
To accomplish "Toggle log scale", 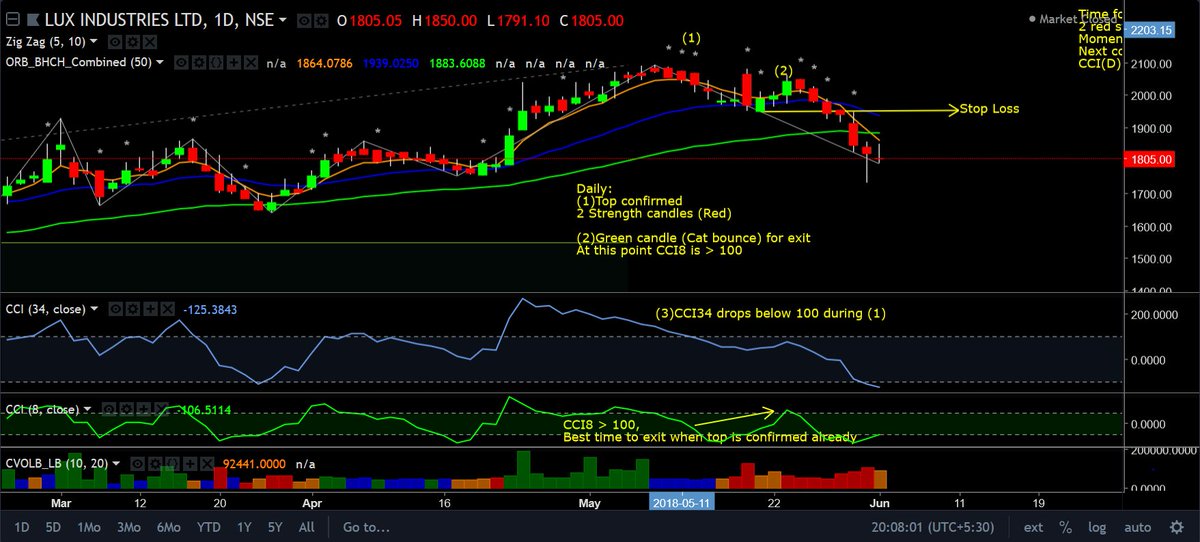I will [1098, 527].
